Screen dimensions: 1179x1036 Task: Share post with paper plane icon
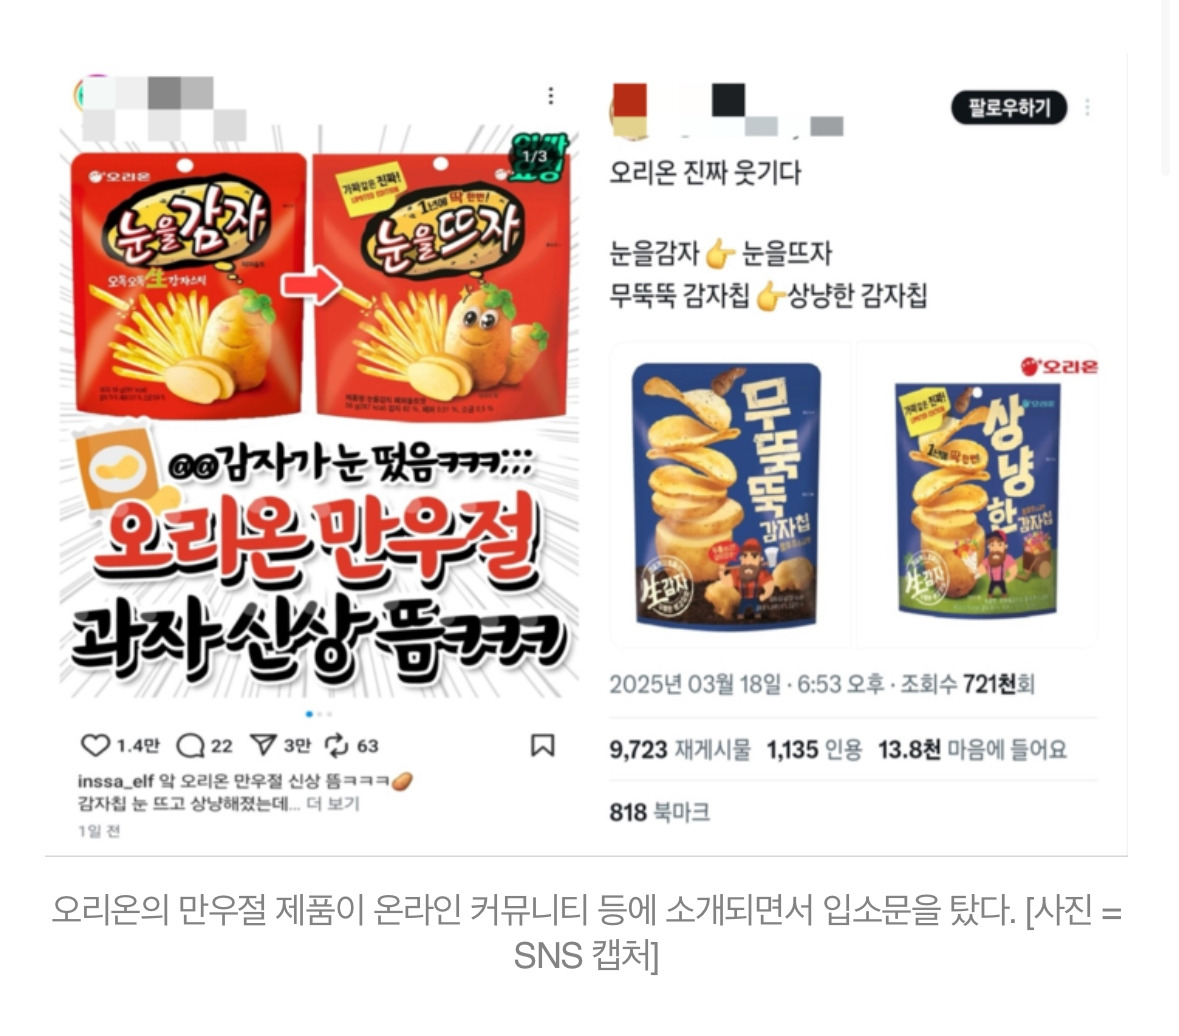(x=263, y=745)
